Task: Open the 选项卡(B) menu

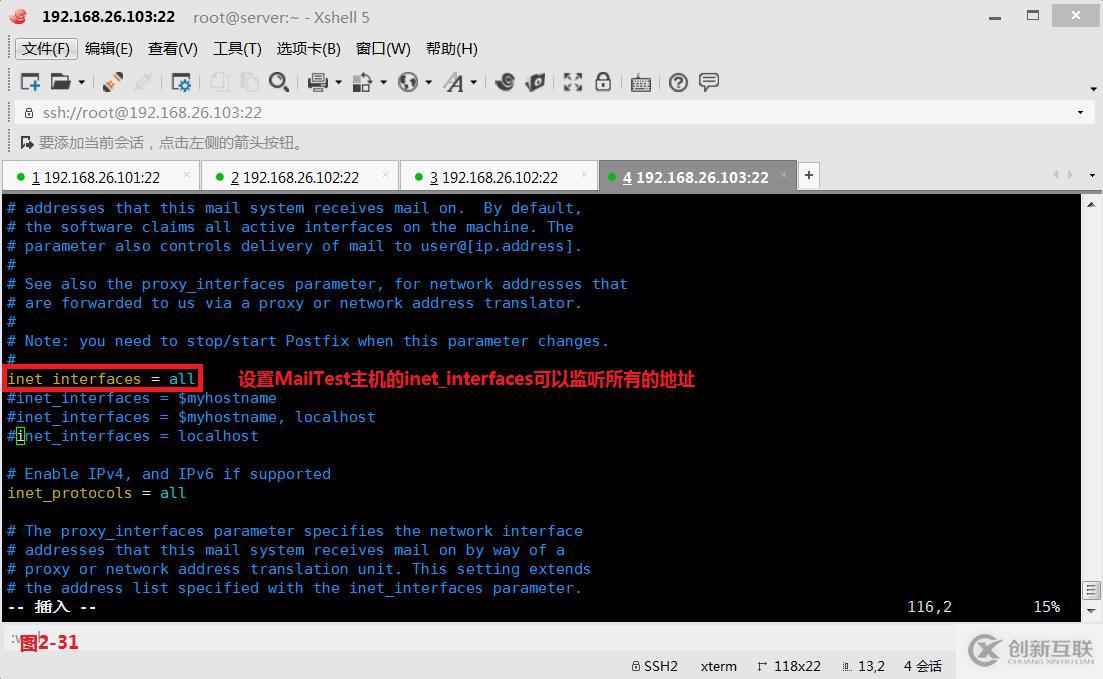Action: pos(308,49)
